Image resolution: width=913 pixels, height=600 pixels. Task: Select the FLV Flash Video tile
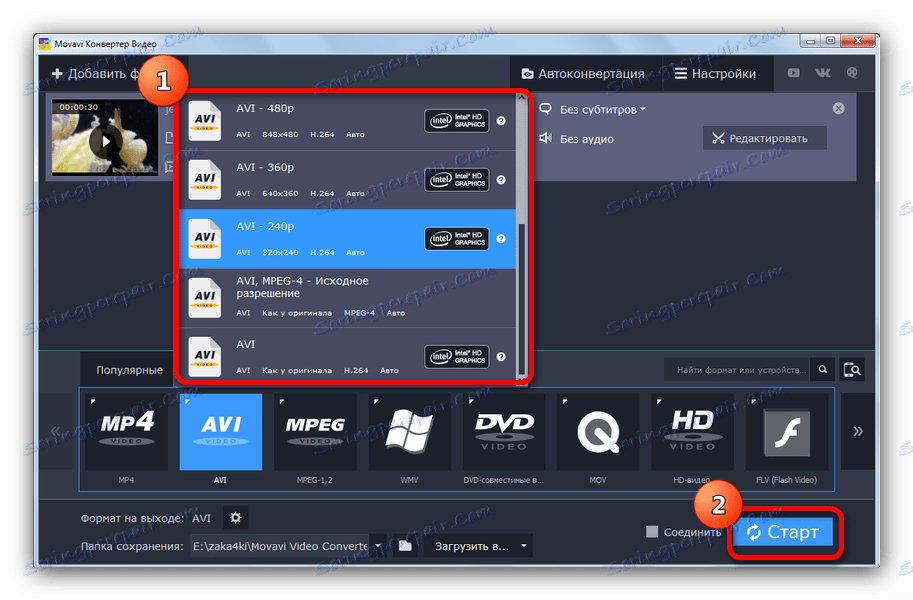(787, 432)
